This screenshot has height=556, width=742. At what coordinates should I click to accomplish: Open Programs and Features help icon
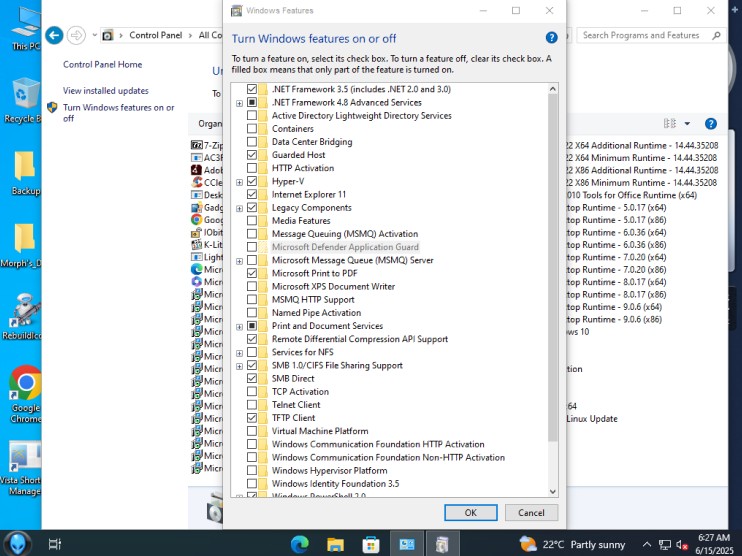(x=710, y=124)
